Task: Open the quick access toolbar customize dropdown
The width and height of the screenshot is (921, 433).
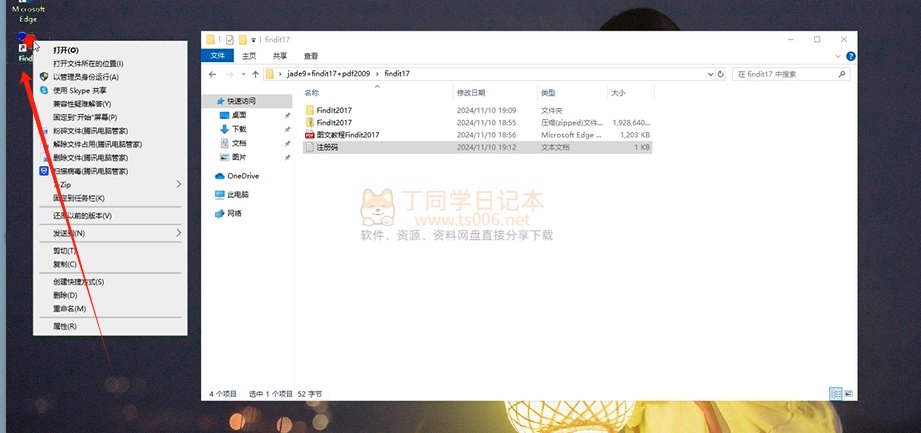Action: point(254,40)
